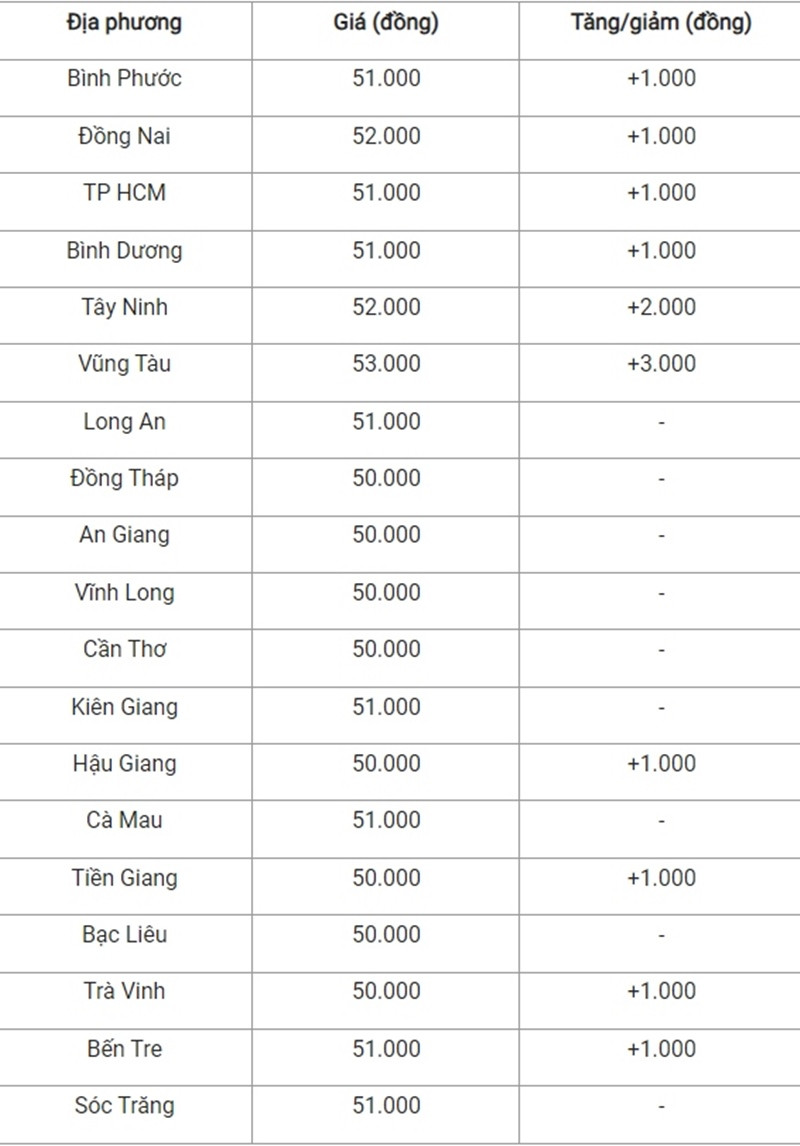800x1146 pixels.
Task: Click Tây Ninh's +2.000 change value
Action: coord(661,307)
